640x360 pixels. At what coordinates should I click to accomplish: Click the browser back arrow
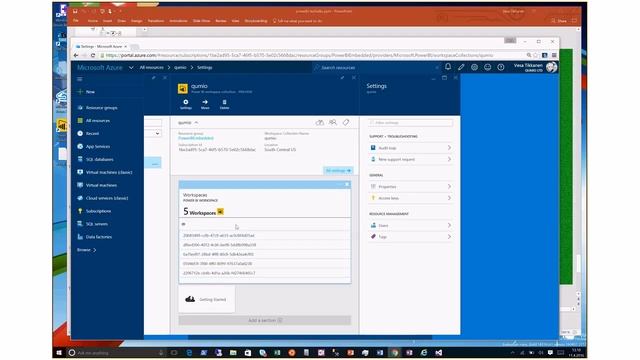(76, 55)
